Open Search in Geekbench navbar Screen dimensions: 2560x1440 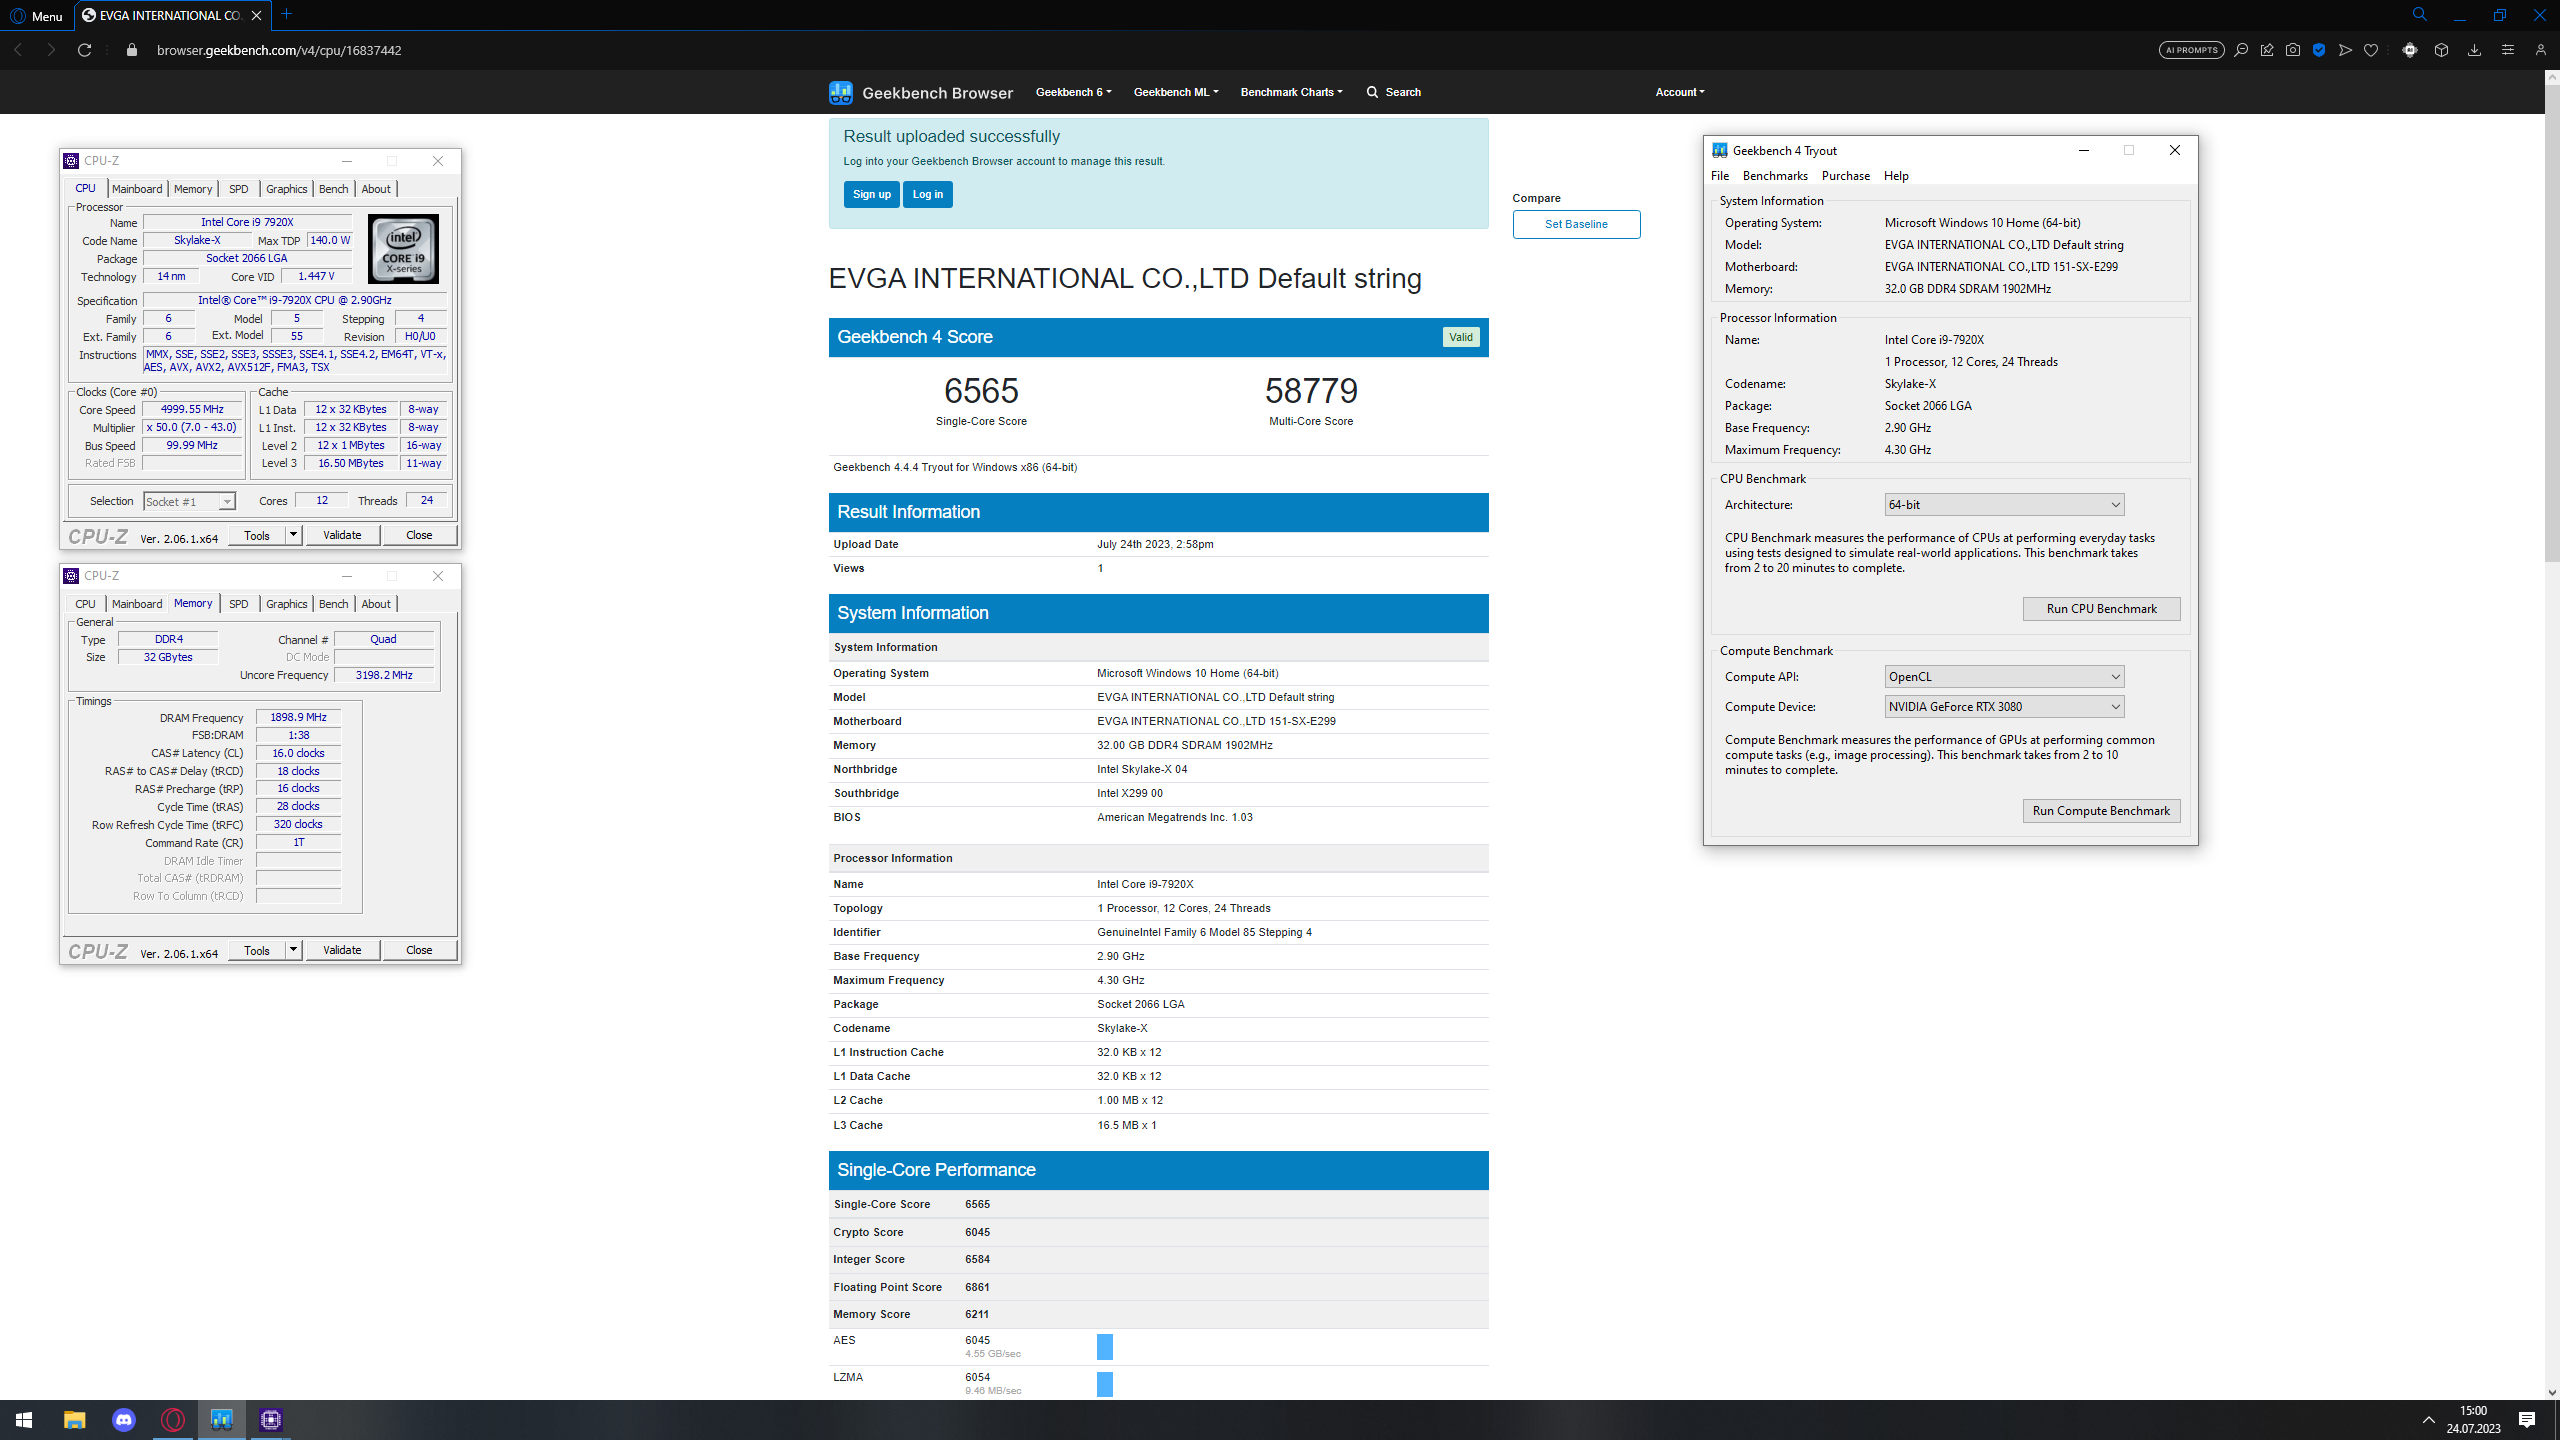(x=1394, y=92)
